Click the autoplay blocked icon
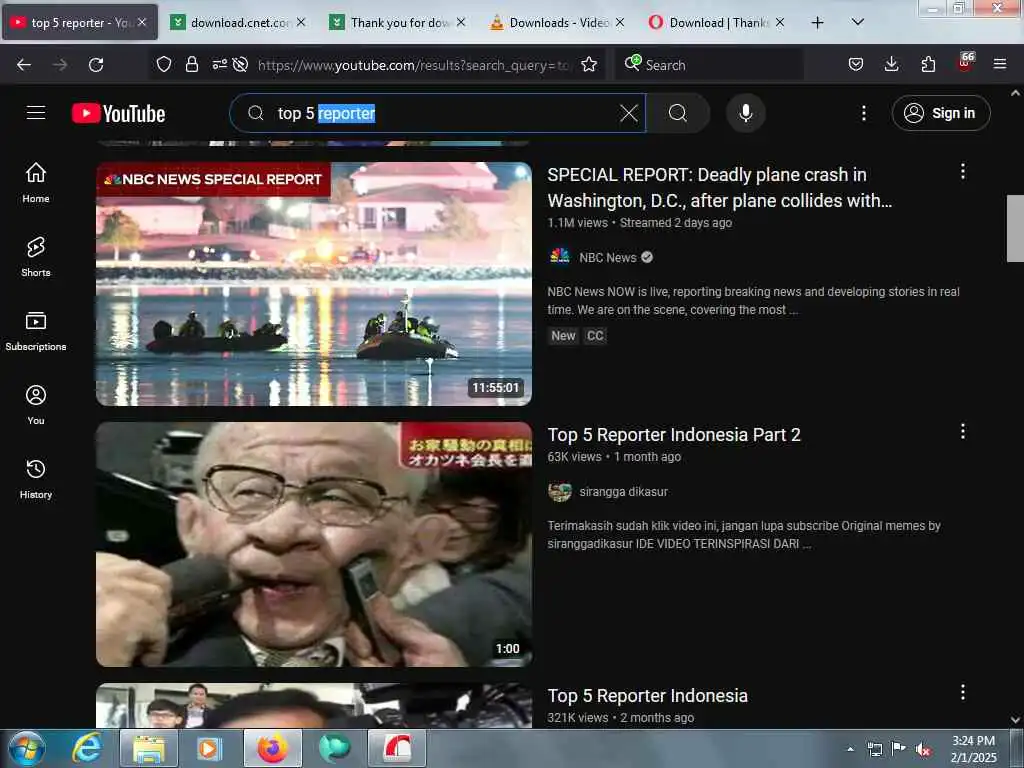The height and width of the screenshot is (768, 1024). [240, 64]
